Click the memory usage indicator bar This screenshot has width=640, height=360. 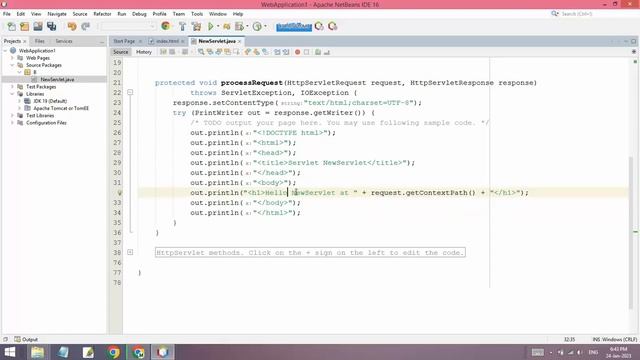coord(294,27)
